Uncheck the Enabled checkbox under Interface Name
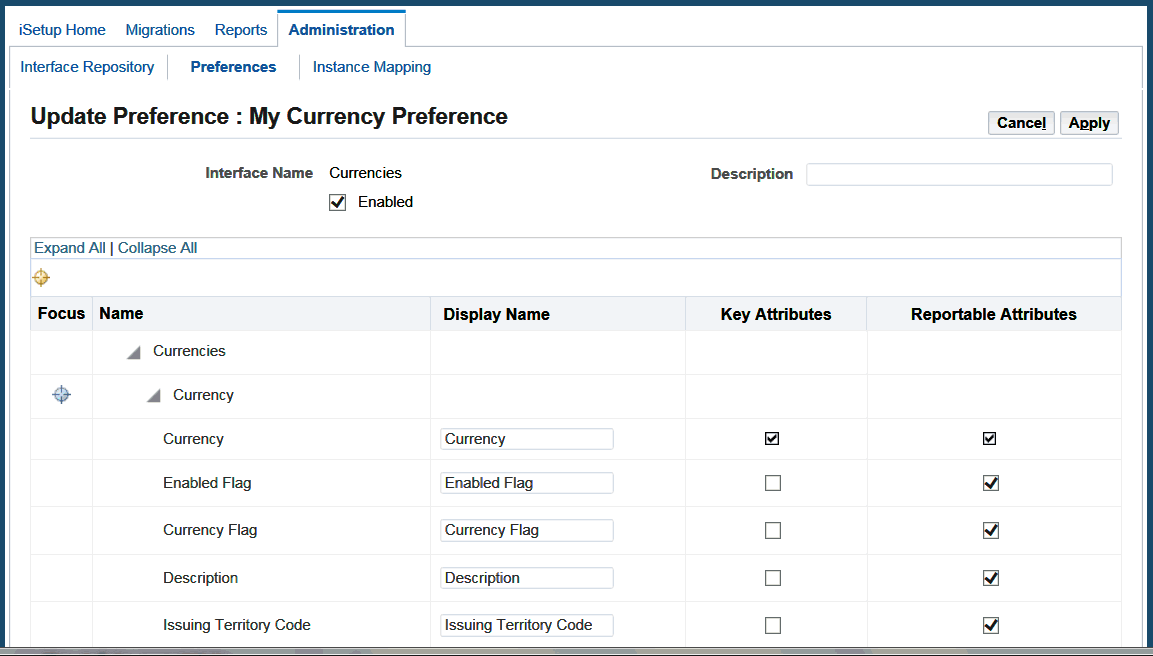The width and height of the screenshot is (1153, 656). [338, 202]
